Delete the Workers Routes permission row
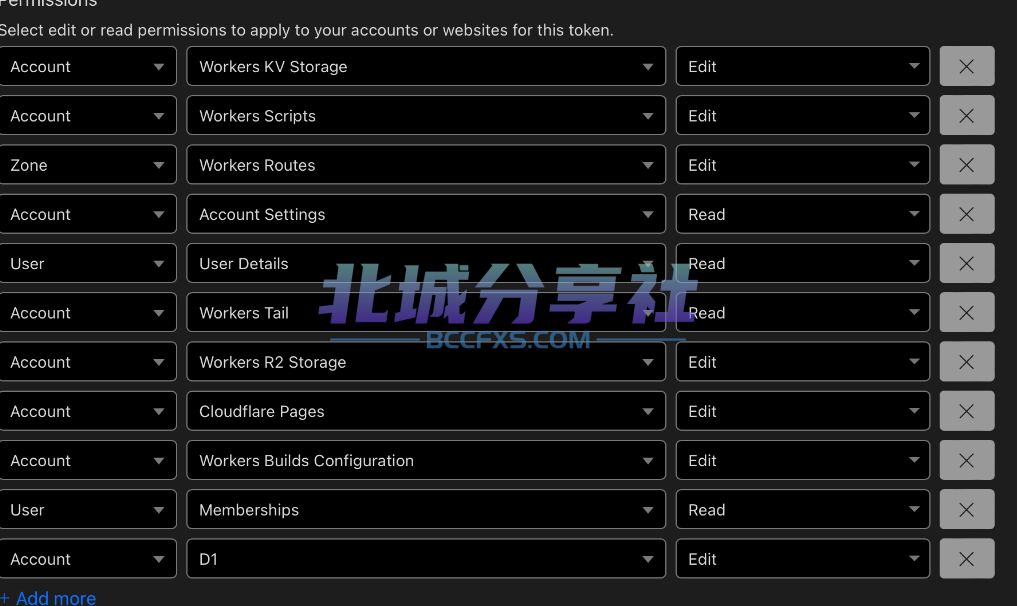The width and height of the screenshot is (1019, 606). 966,165
